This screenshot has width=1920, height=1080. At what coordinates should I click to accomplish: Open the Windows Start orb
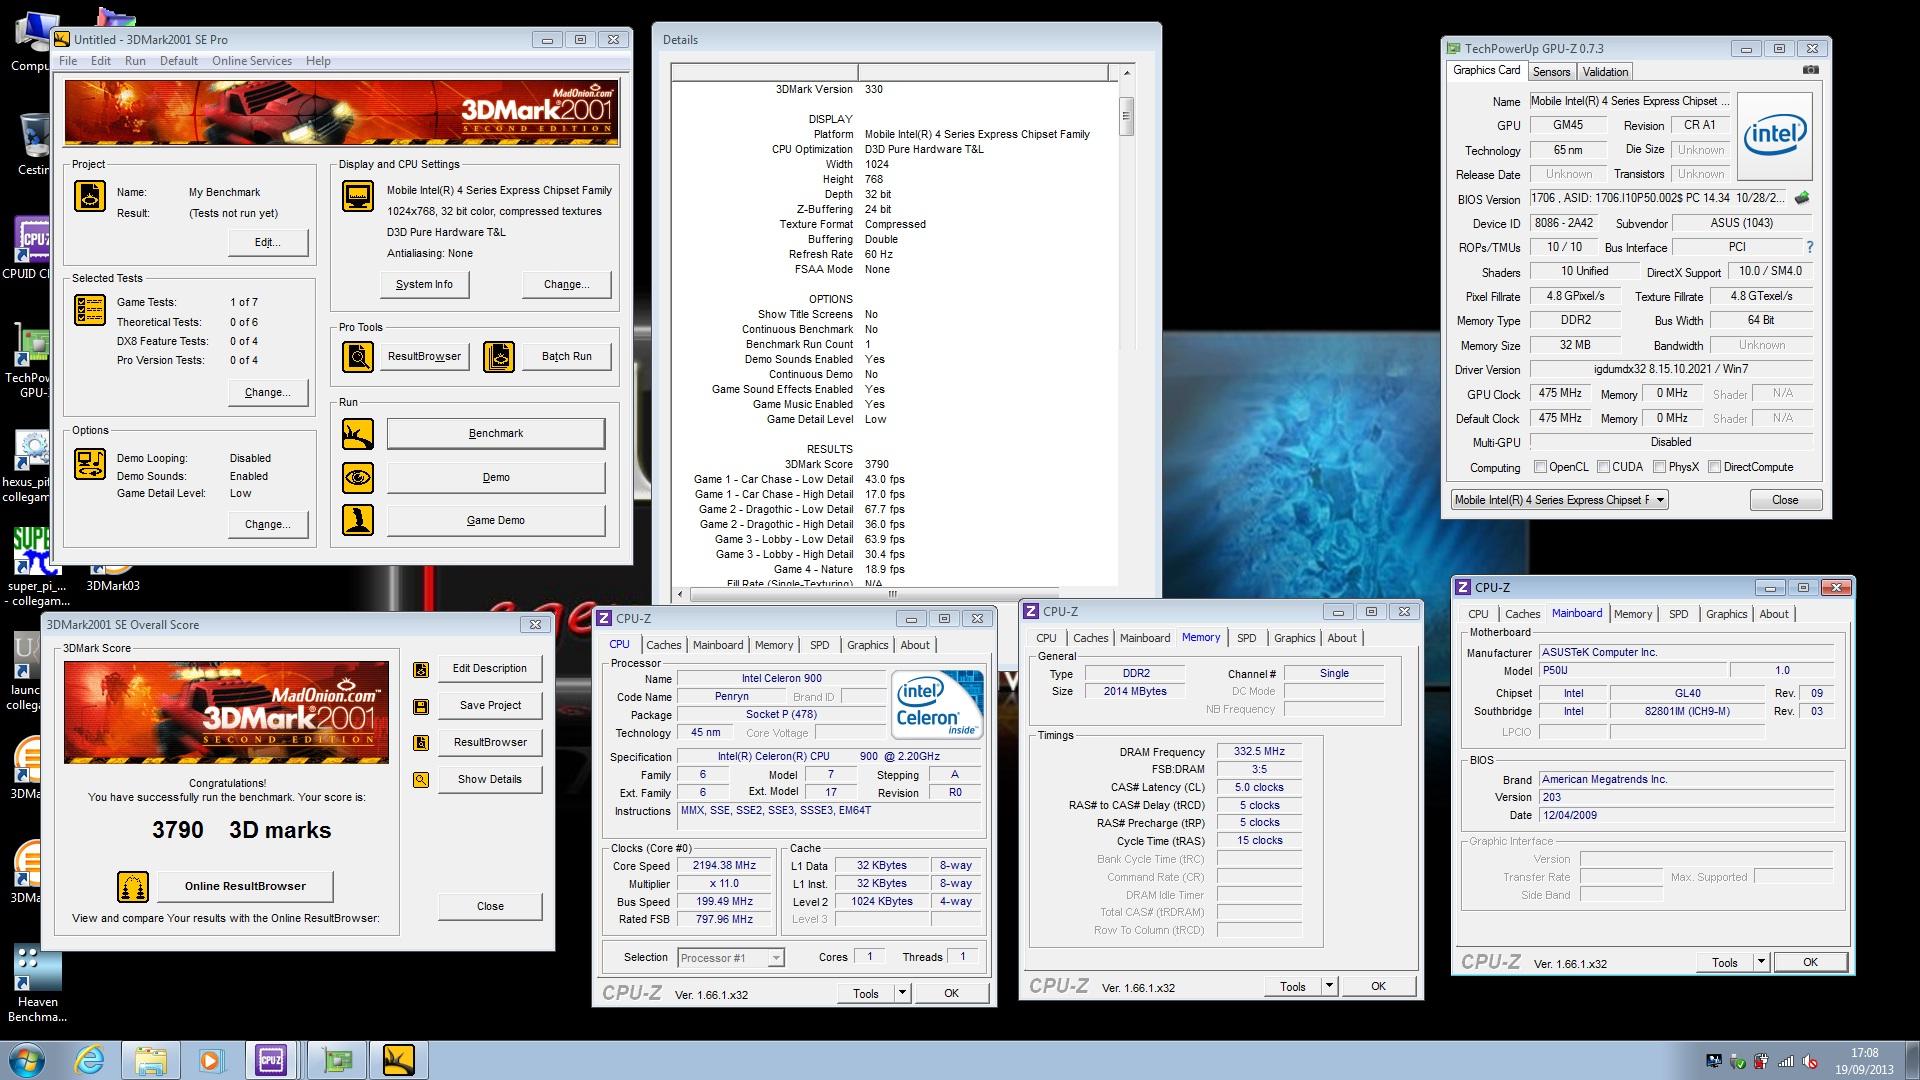[x=27, y=1059]
